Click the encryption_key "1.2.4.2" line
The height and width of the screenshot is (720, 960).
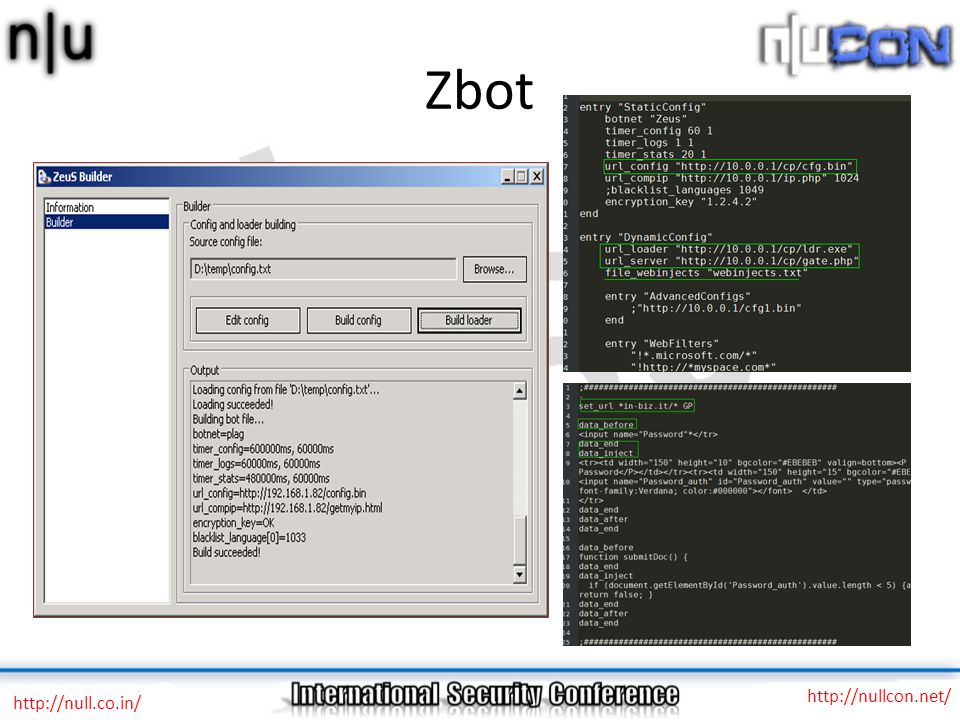[681, 202]
